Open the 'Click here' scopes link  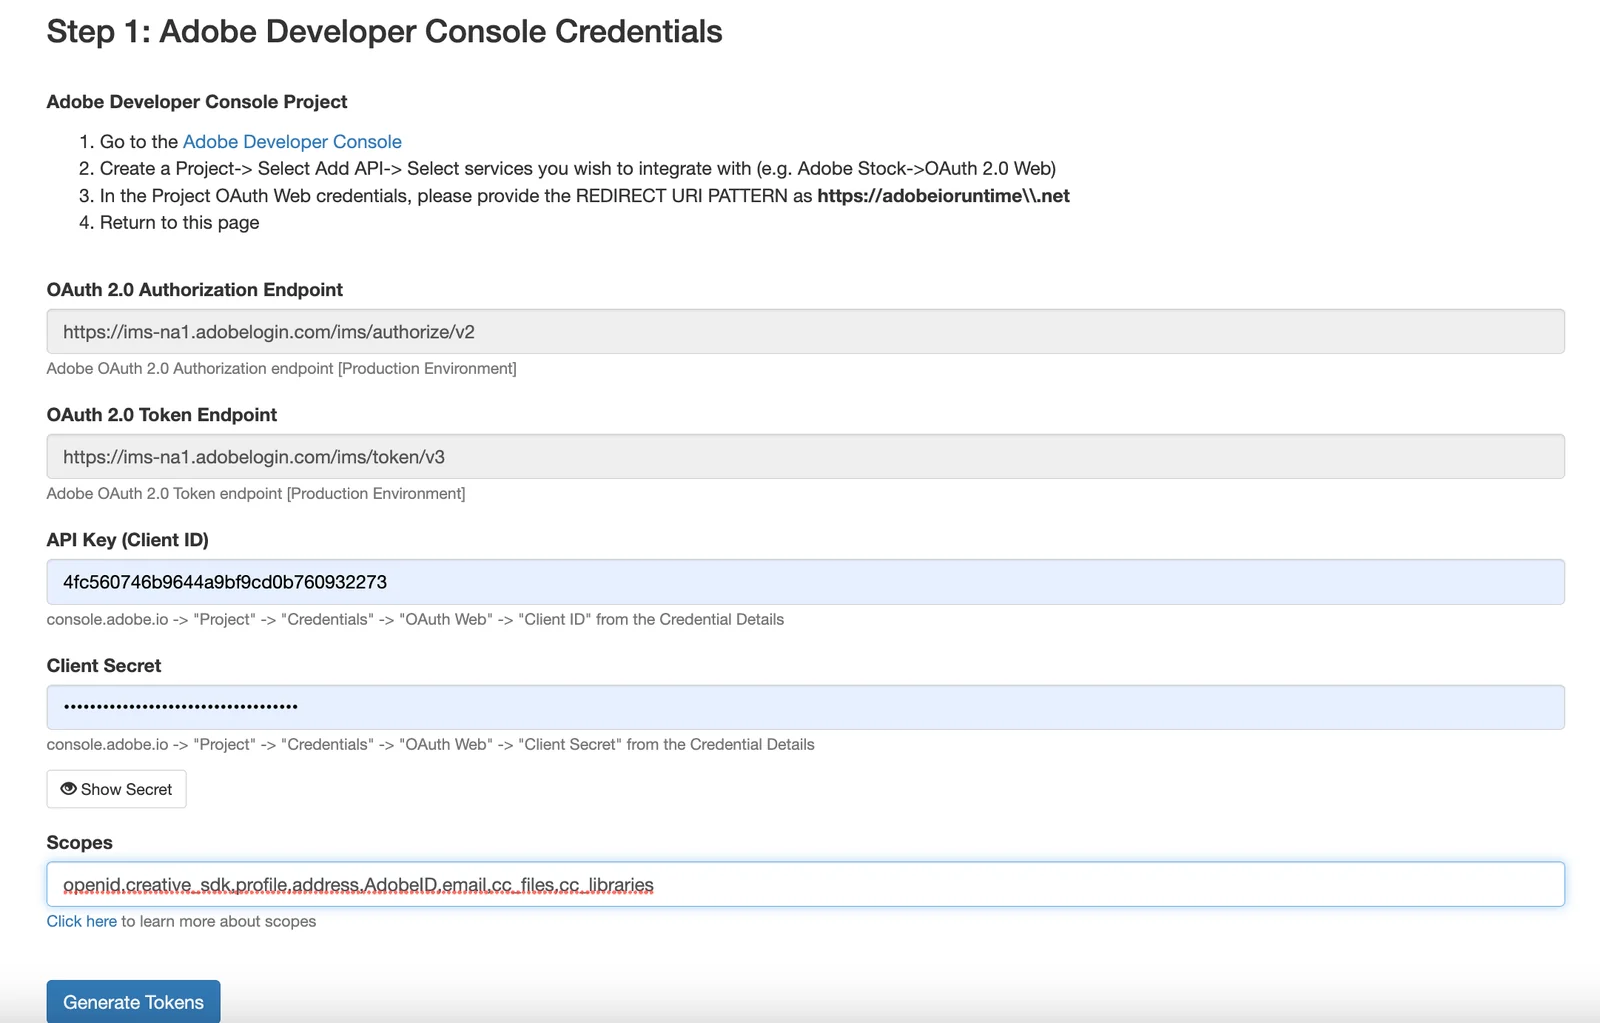[82, 921]
